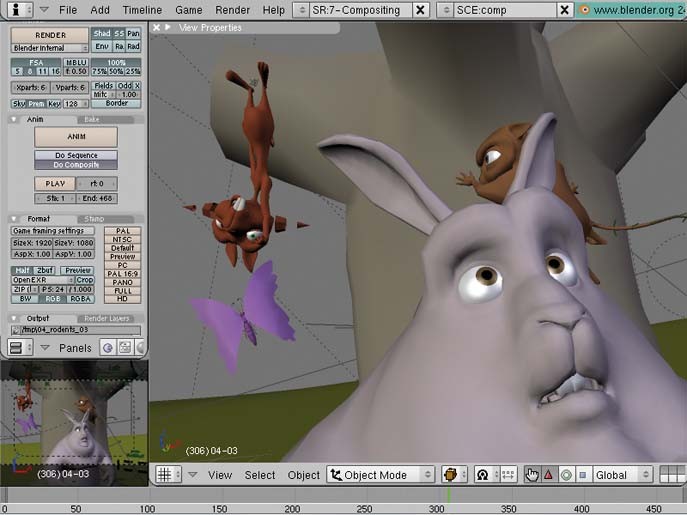Select the rotate circle manipulator
The image size is (687, 515).
click(565, 475)
